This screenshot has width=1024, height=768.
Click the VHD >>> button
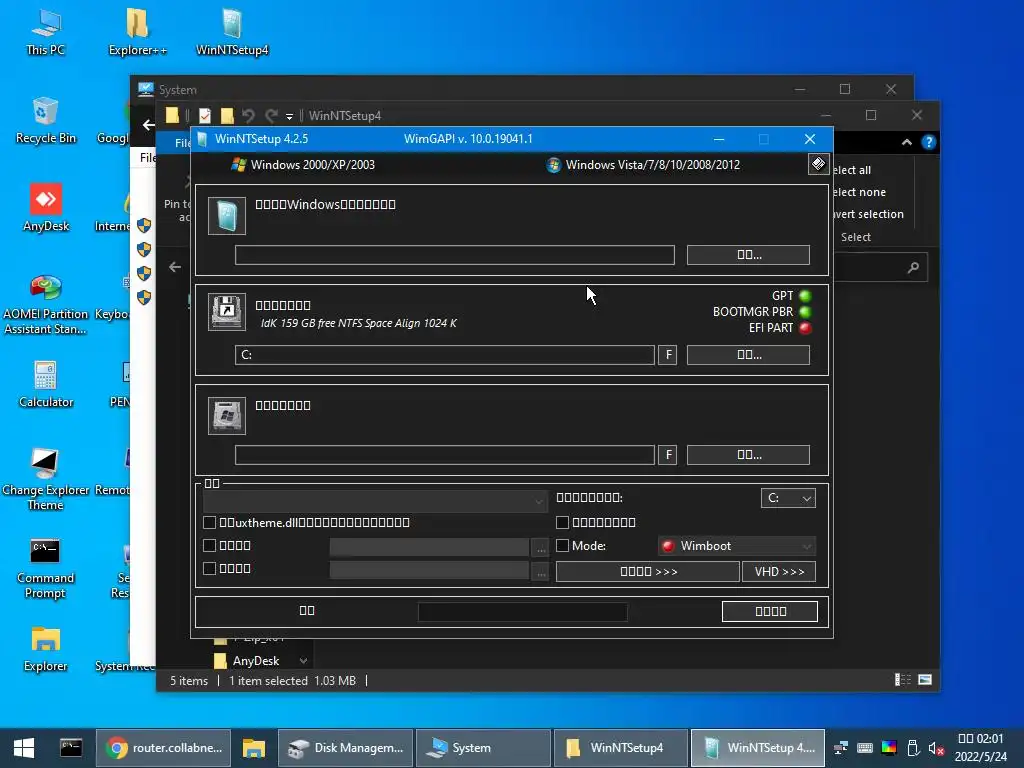pos(779,571)
